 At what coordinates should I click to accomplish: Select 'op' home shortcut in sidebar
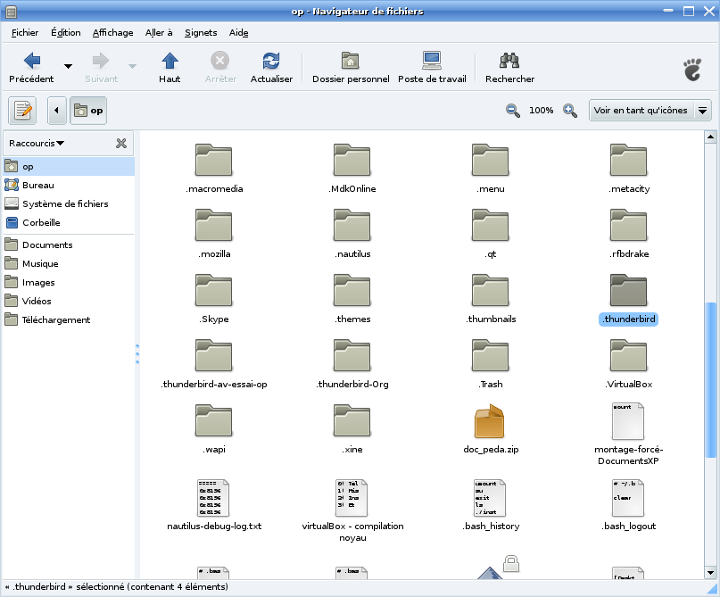[69, 166]
